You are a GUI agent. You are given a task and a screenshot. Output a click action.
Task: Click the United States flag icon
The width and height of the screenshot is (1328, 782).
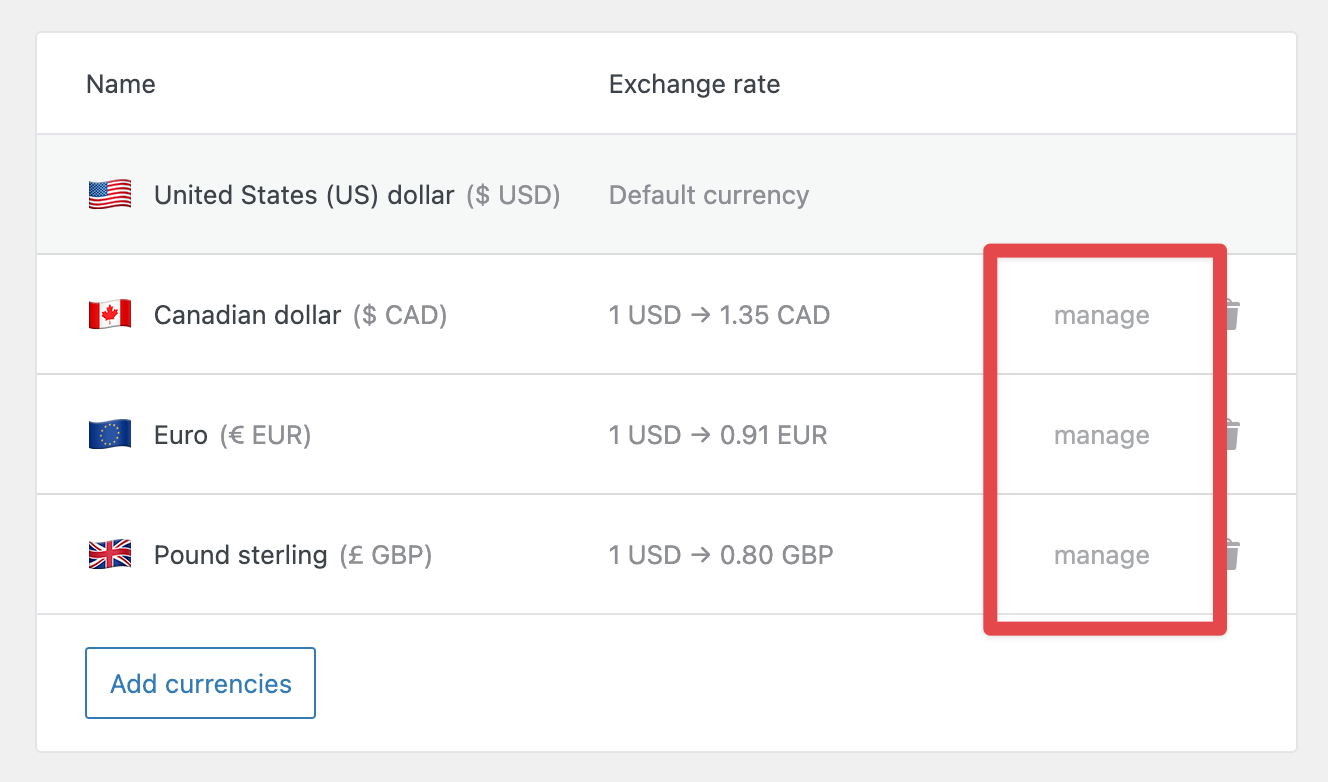click(x=110, y=195)
